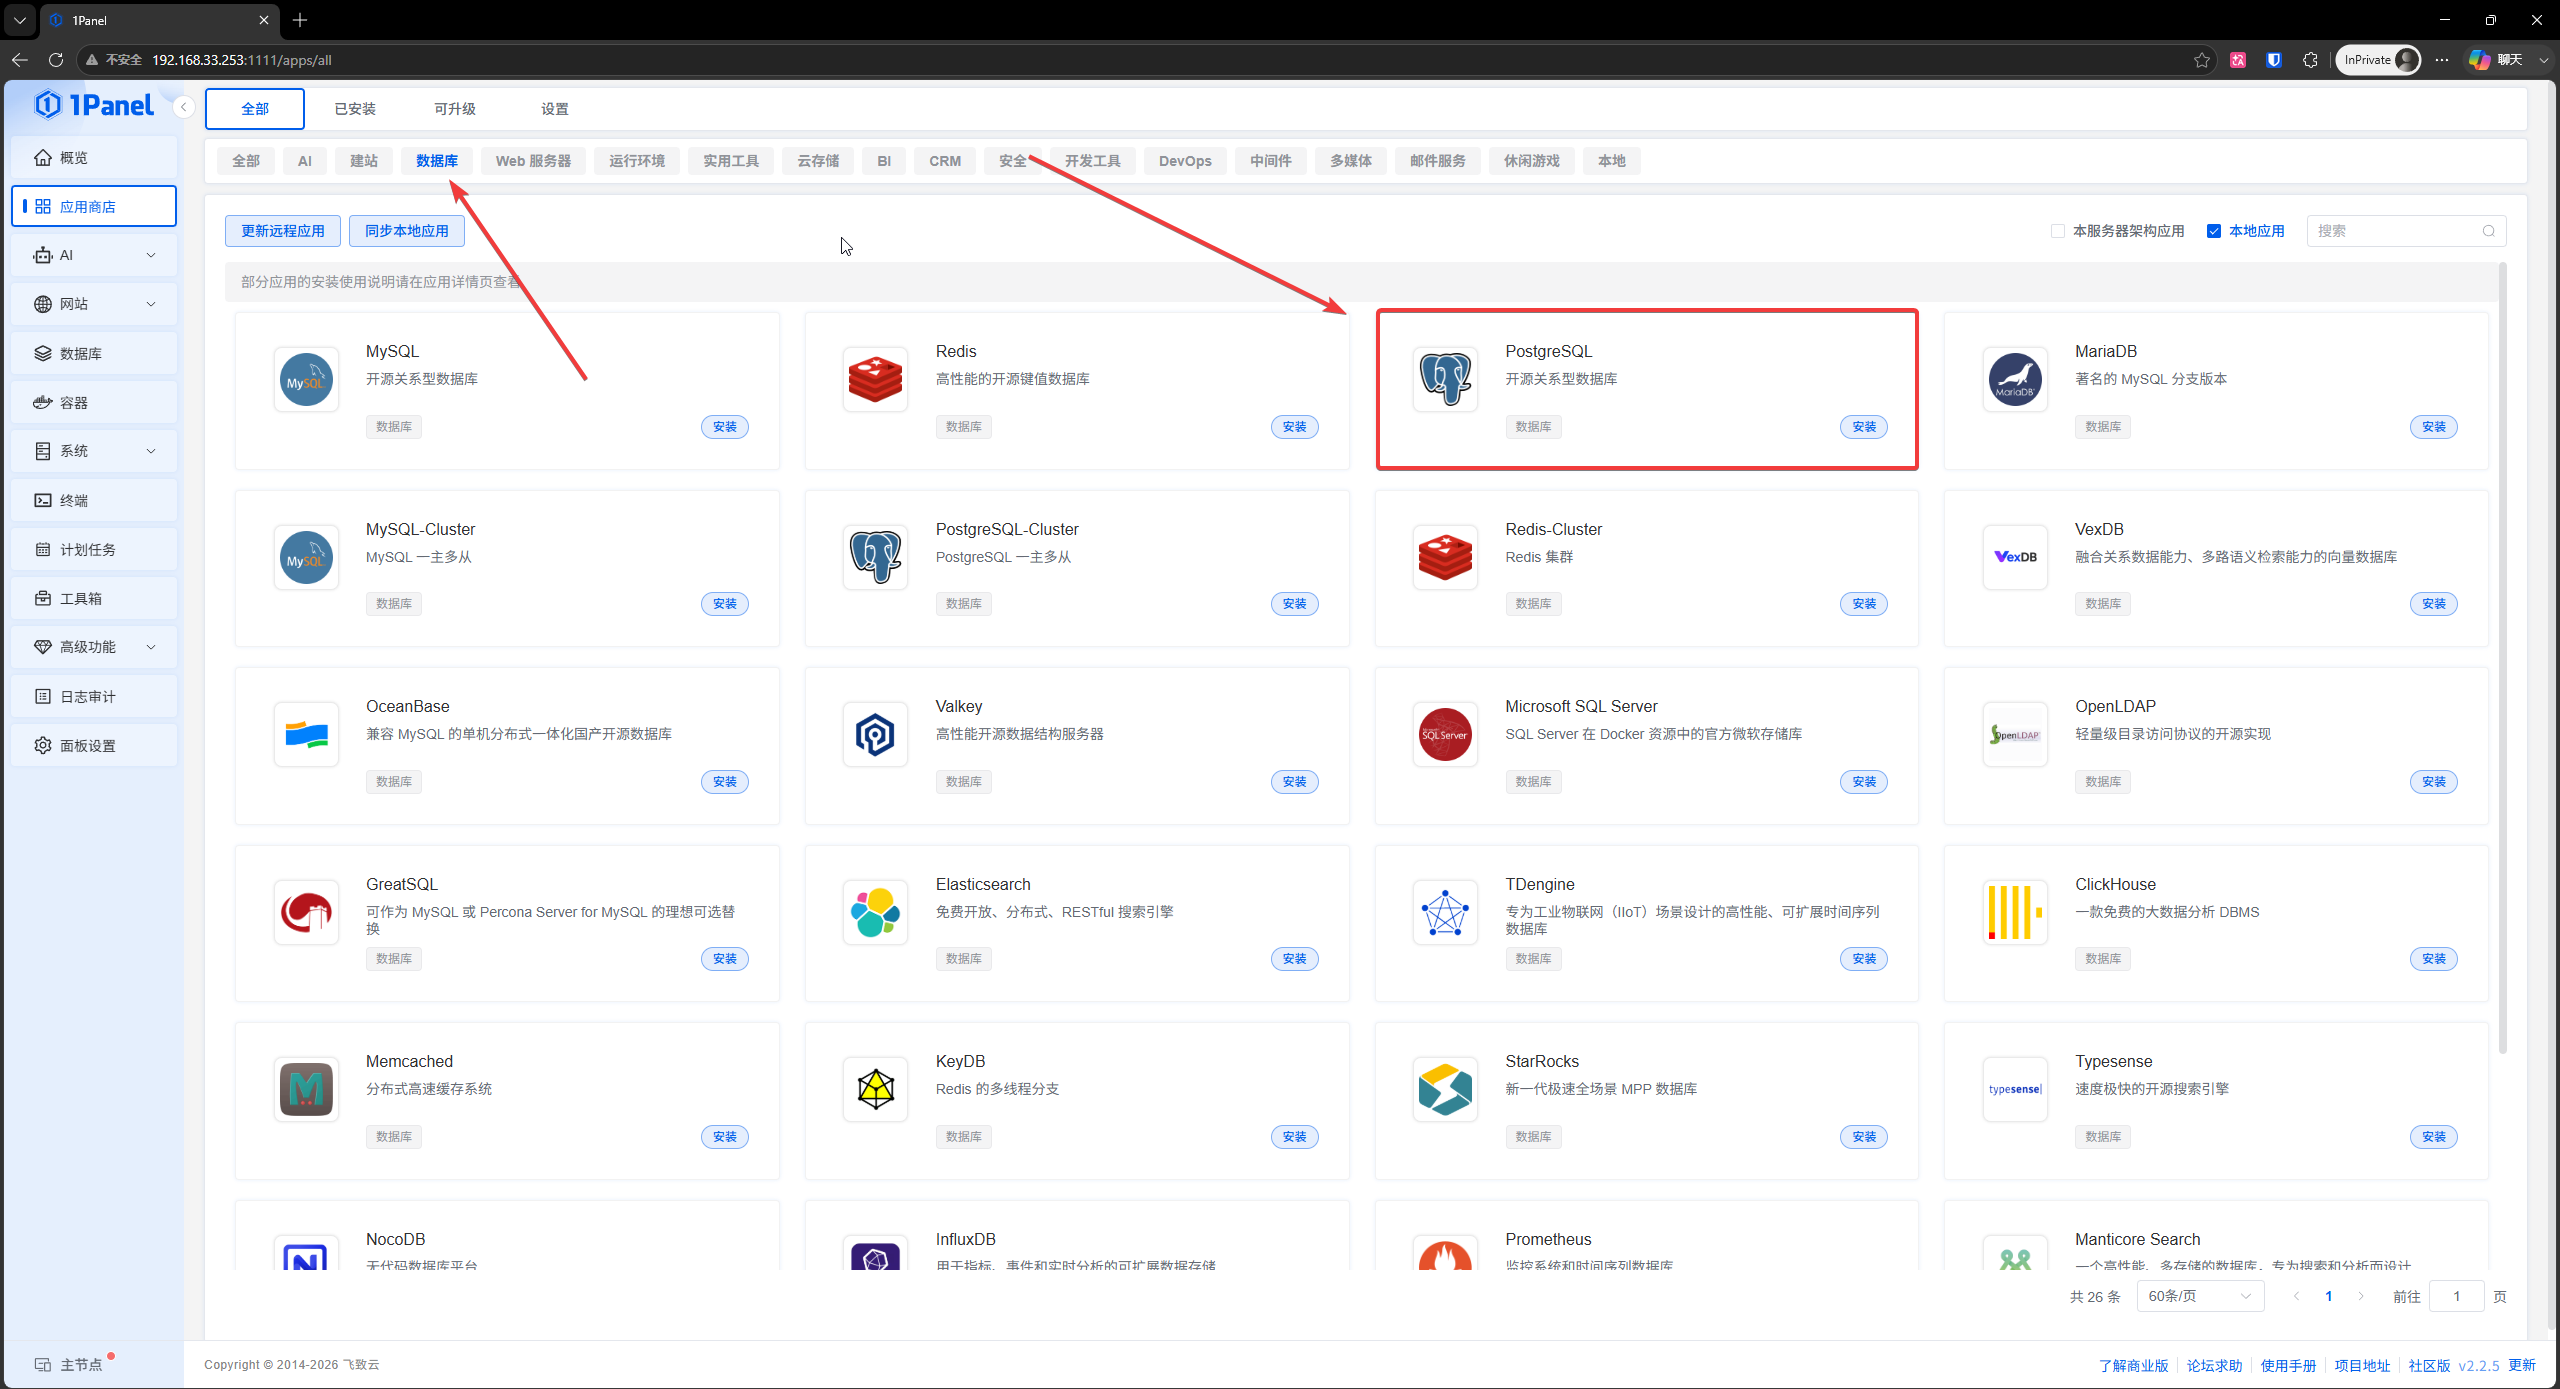Install the MariaDB app
2560x1389 pixels.
pos(2433,427)
